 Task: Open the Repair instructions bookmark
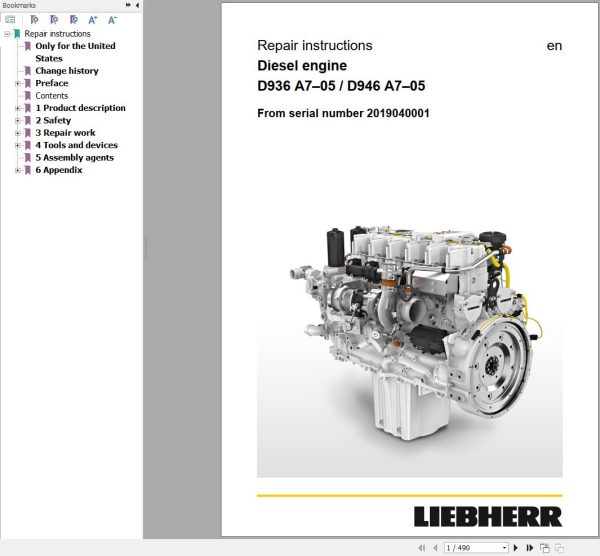tap(57, 34)
